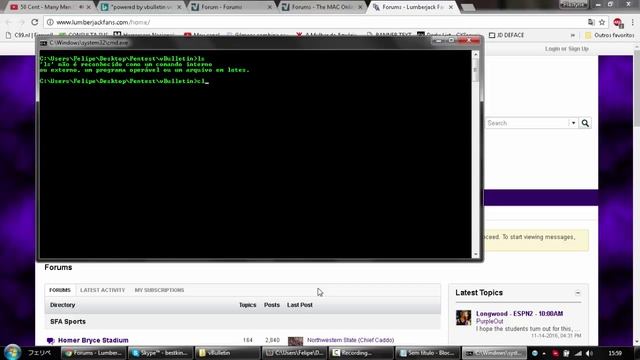640x360 pixels.
Task: Open the search options dropdown arrow
Action: tap(573, 123)
